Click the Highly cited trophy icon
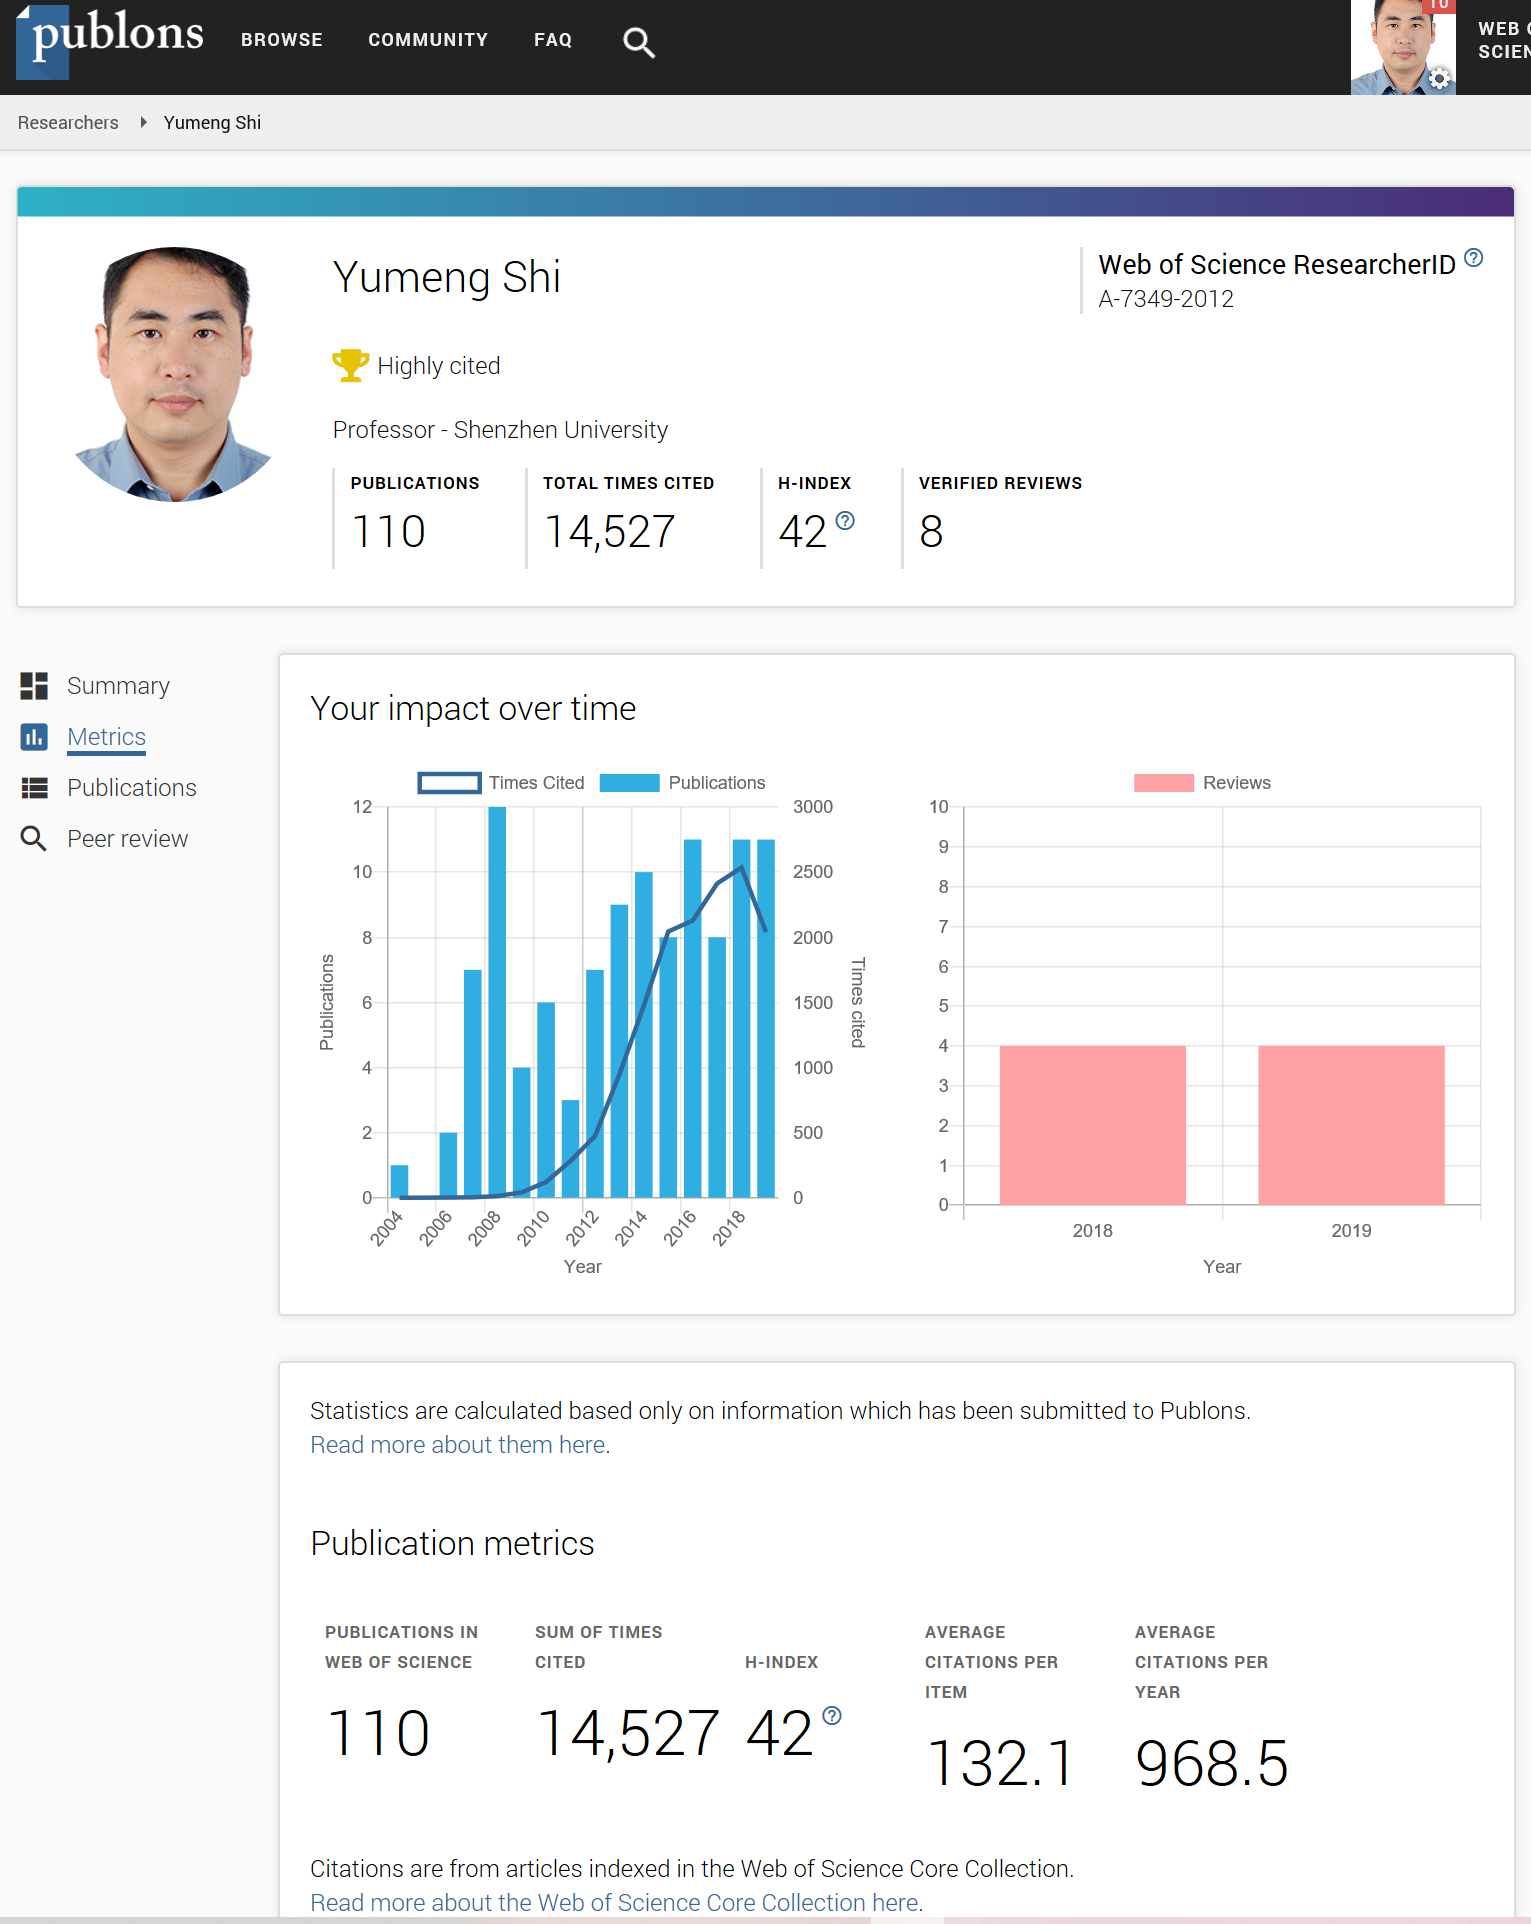The width and height of the screenshot is (1531, 1924). click(x=350, y=365)
